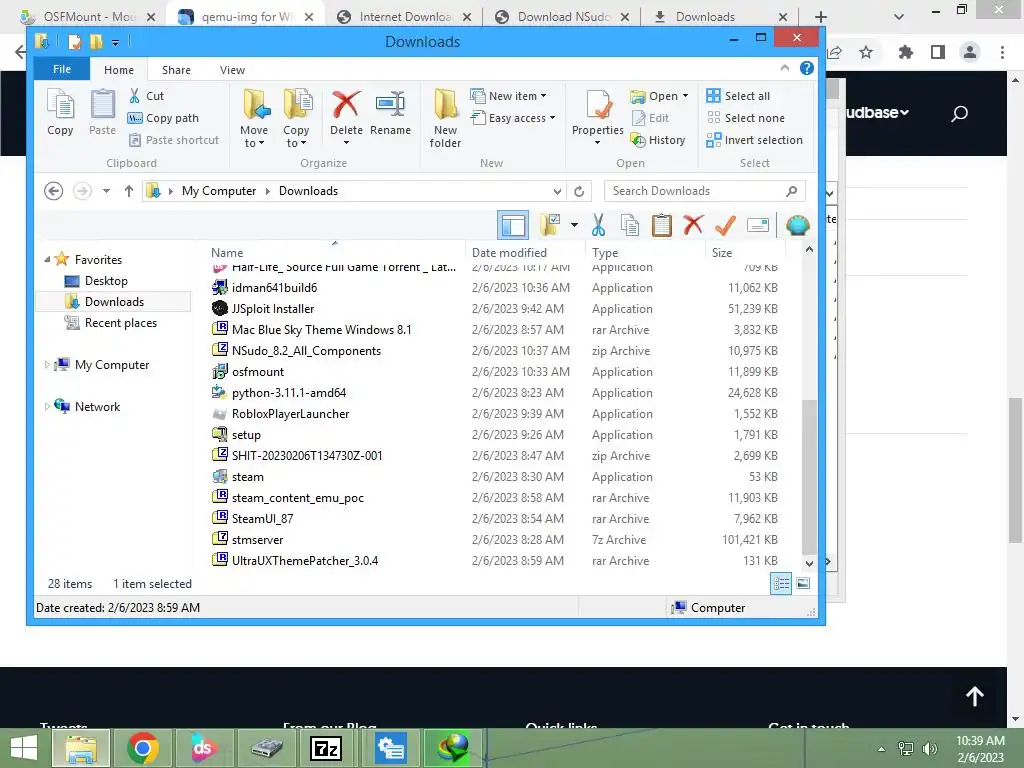This screenshot has width=1024, height=768.
Task: Click the Search Downloads field
Action: coord(704,191)
